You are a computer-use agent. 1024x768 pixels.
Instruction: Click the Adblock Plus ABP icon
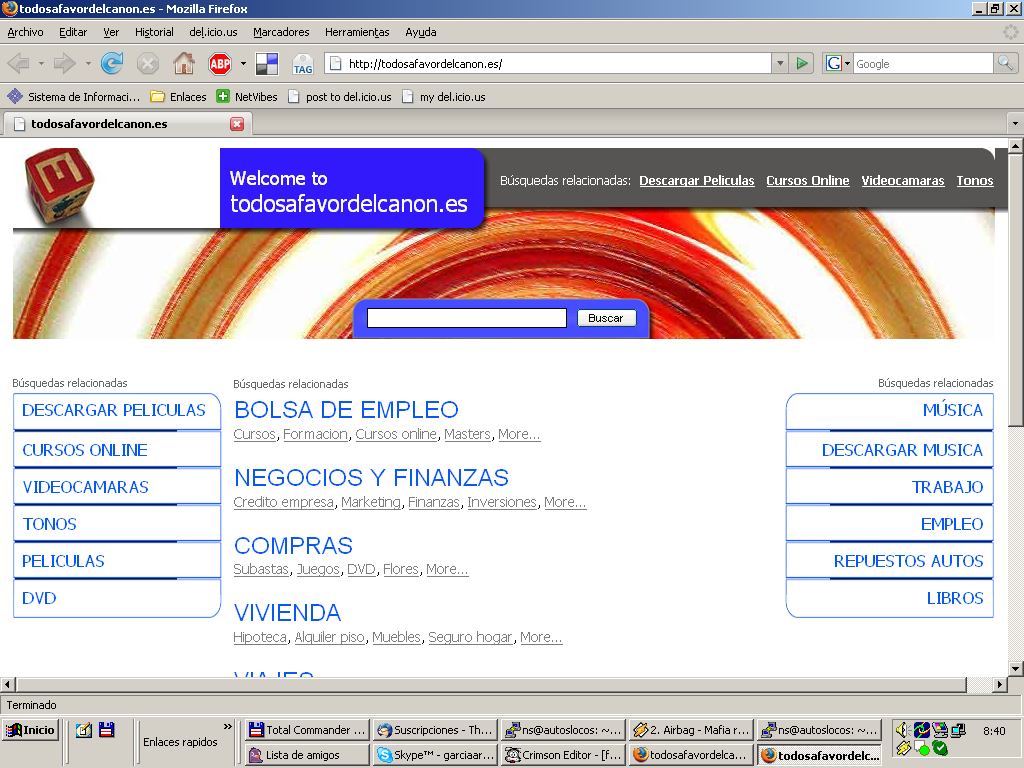coord(219,64)
